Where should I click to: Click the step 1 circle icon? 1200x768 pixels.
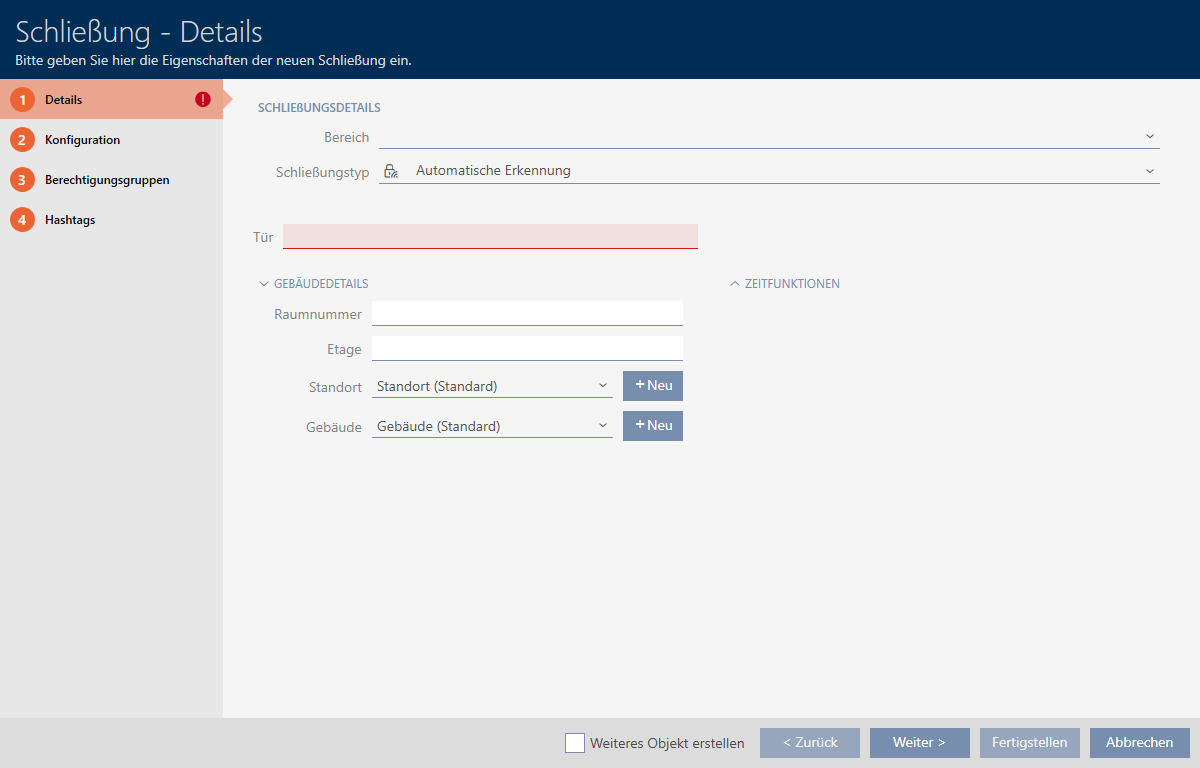[x=22, y=100]
